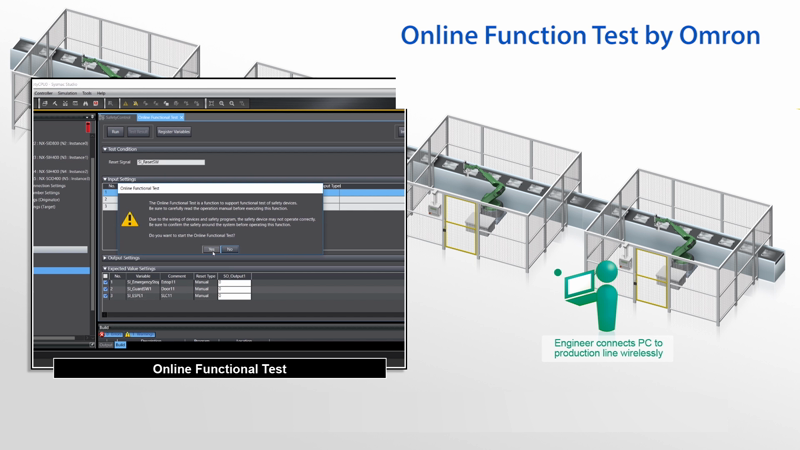Click the wrench tool icon in toolbar
The image size is (800, 450).
[55, 104]
